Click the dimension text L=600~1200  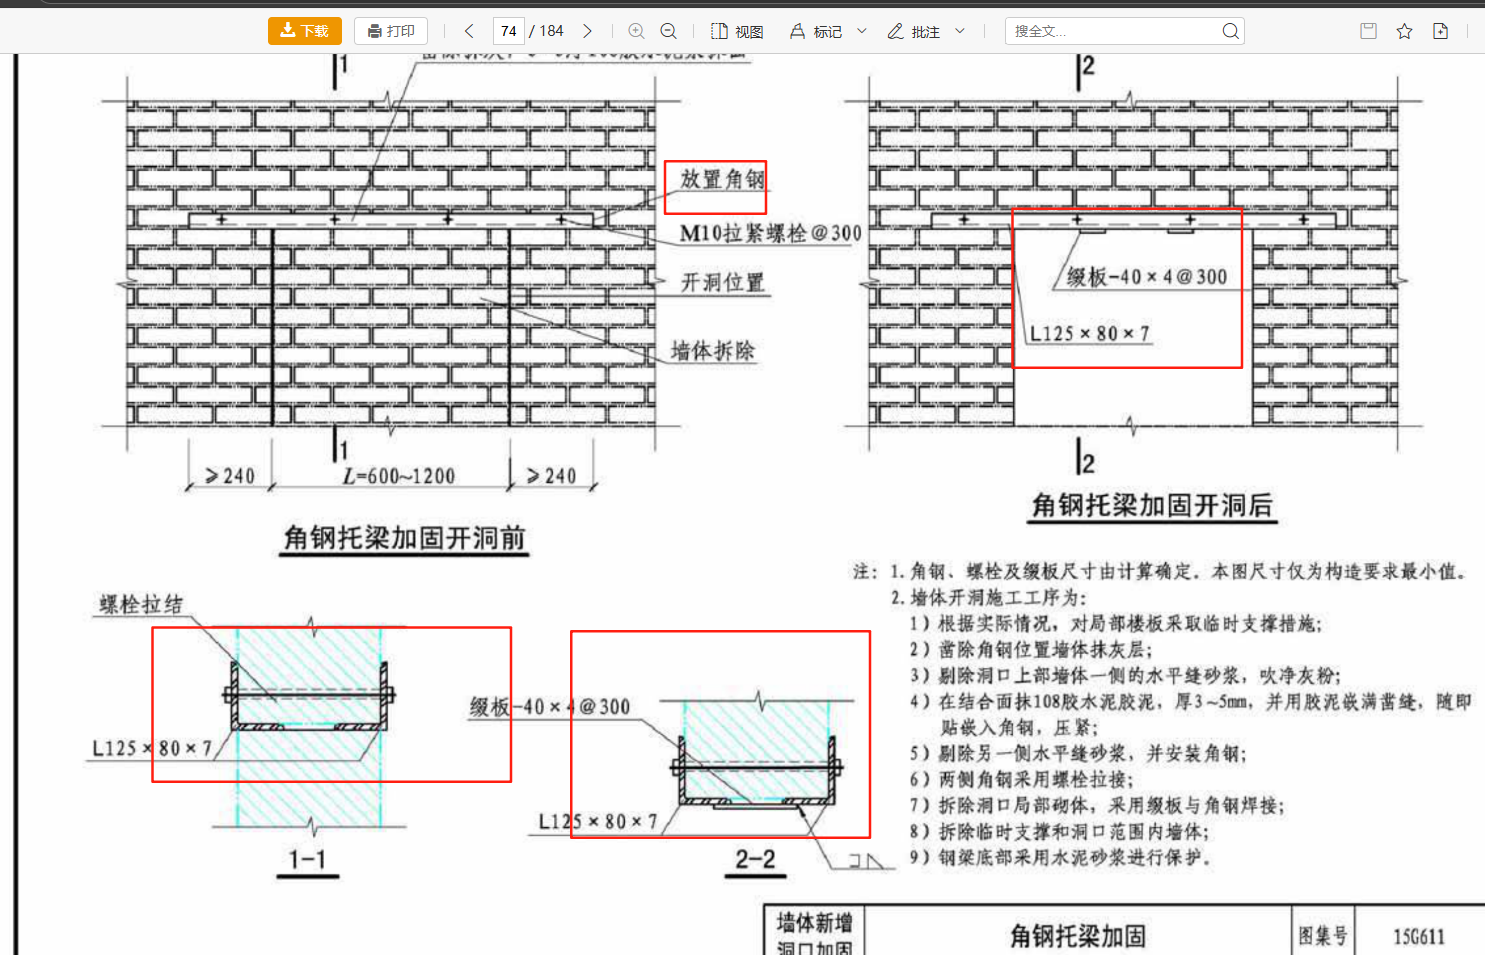click(x=398, y=477)
